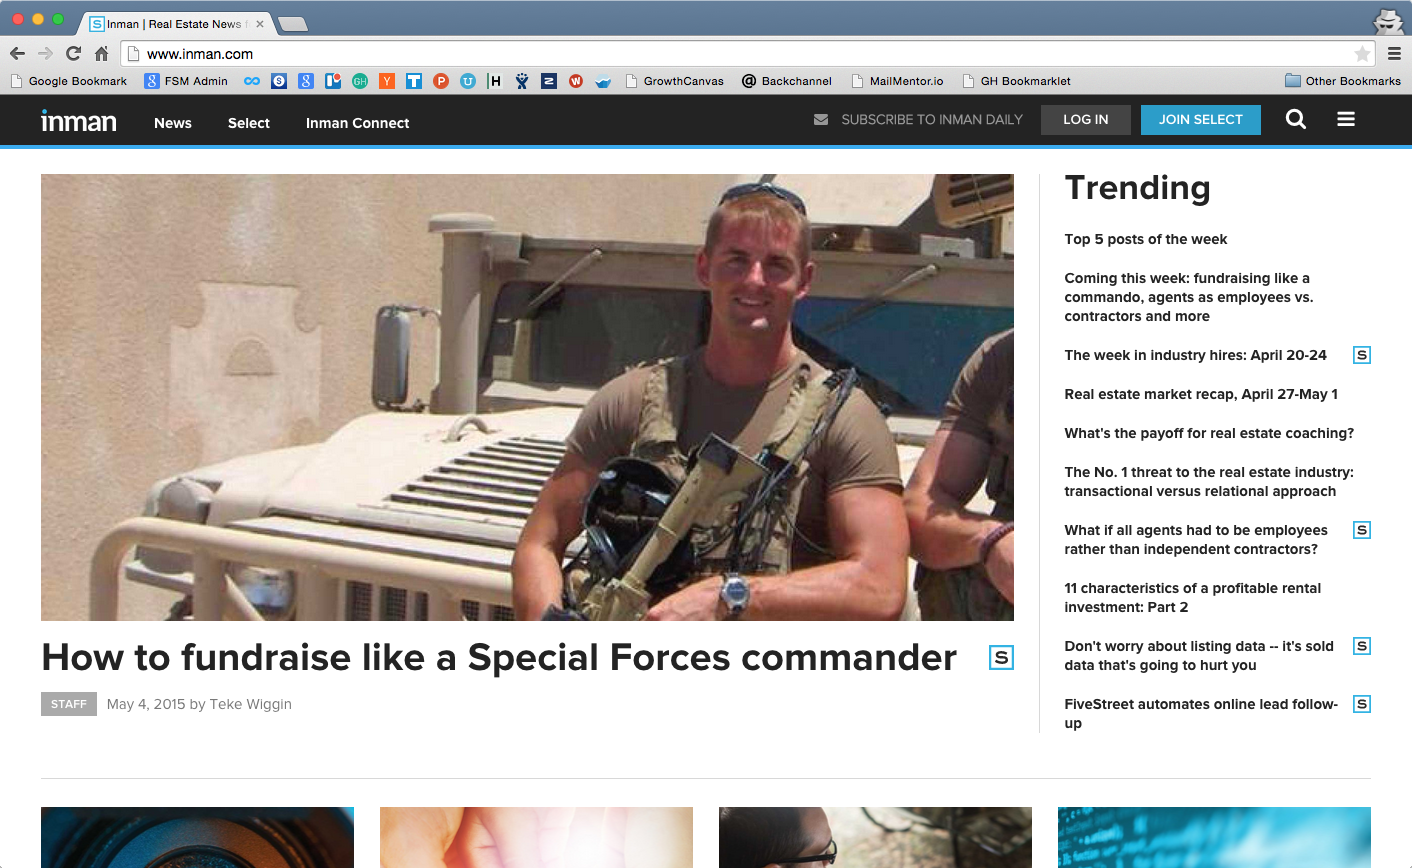This screenshot has width=1412, height=868.
Task: Open Top 5 posts of the week
Action: point(1146,239)
